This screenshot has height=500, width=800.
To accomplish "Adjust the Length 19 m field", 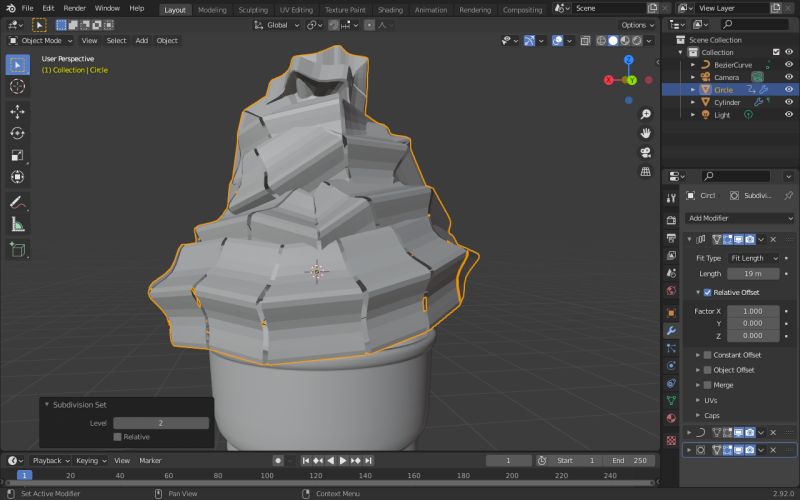I will point(753,274).
